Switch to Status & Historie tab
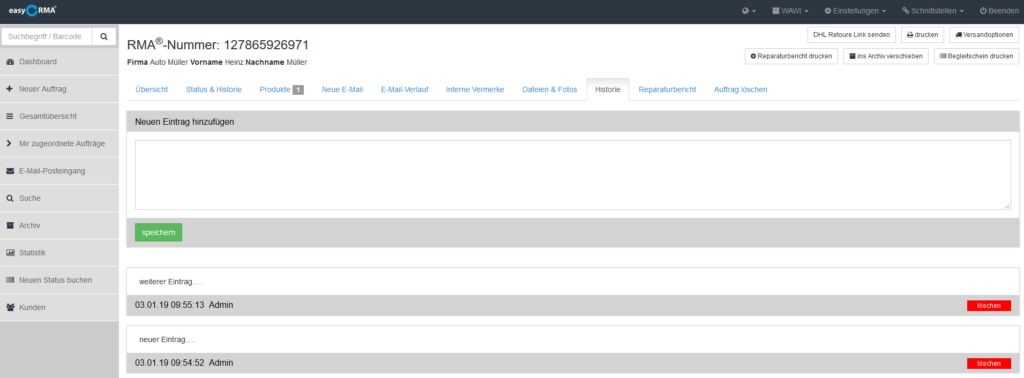Screen dimensions: 1024x378 (214, 89)
